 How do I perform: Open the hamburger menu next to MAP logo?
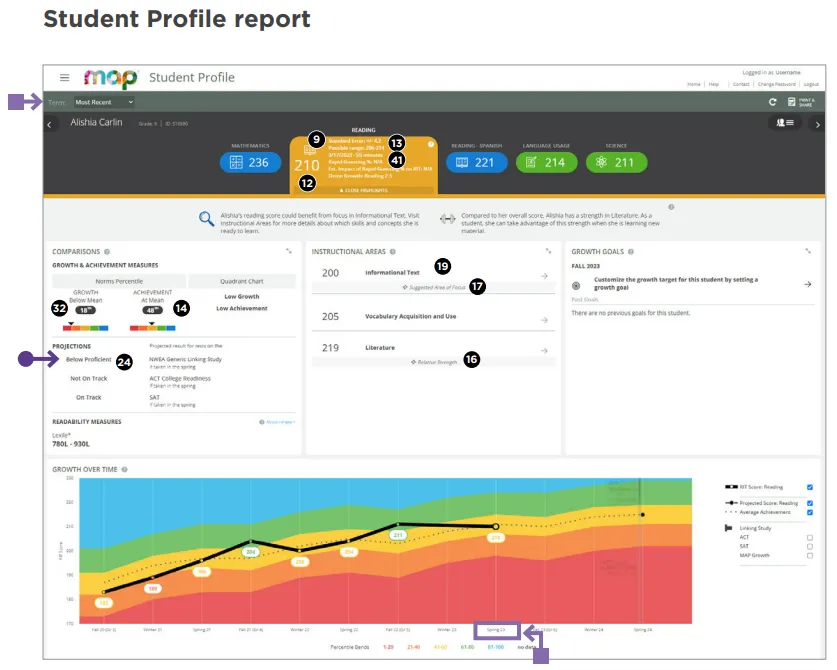[x=65, y=78]
